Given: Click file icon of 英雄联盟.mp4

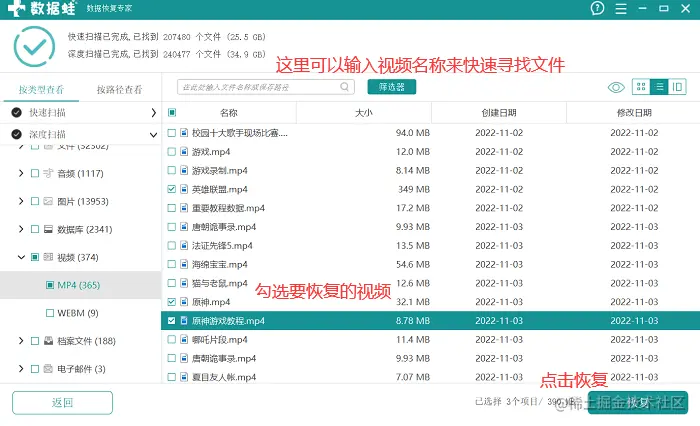Looking at the screenshot, I should tap(184, 189).
